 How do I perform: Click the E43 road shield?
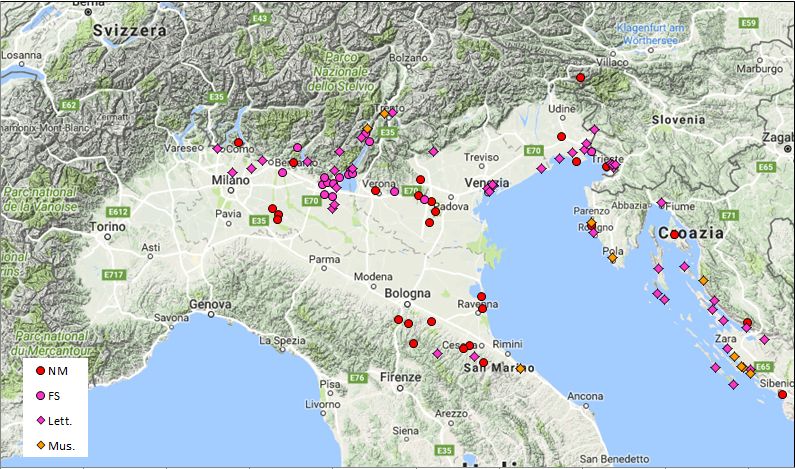(259, 19)
